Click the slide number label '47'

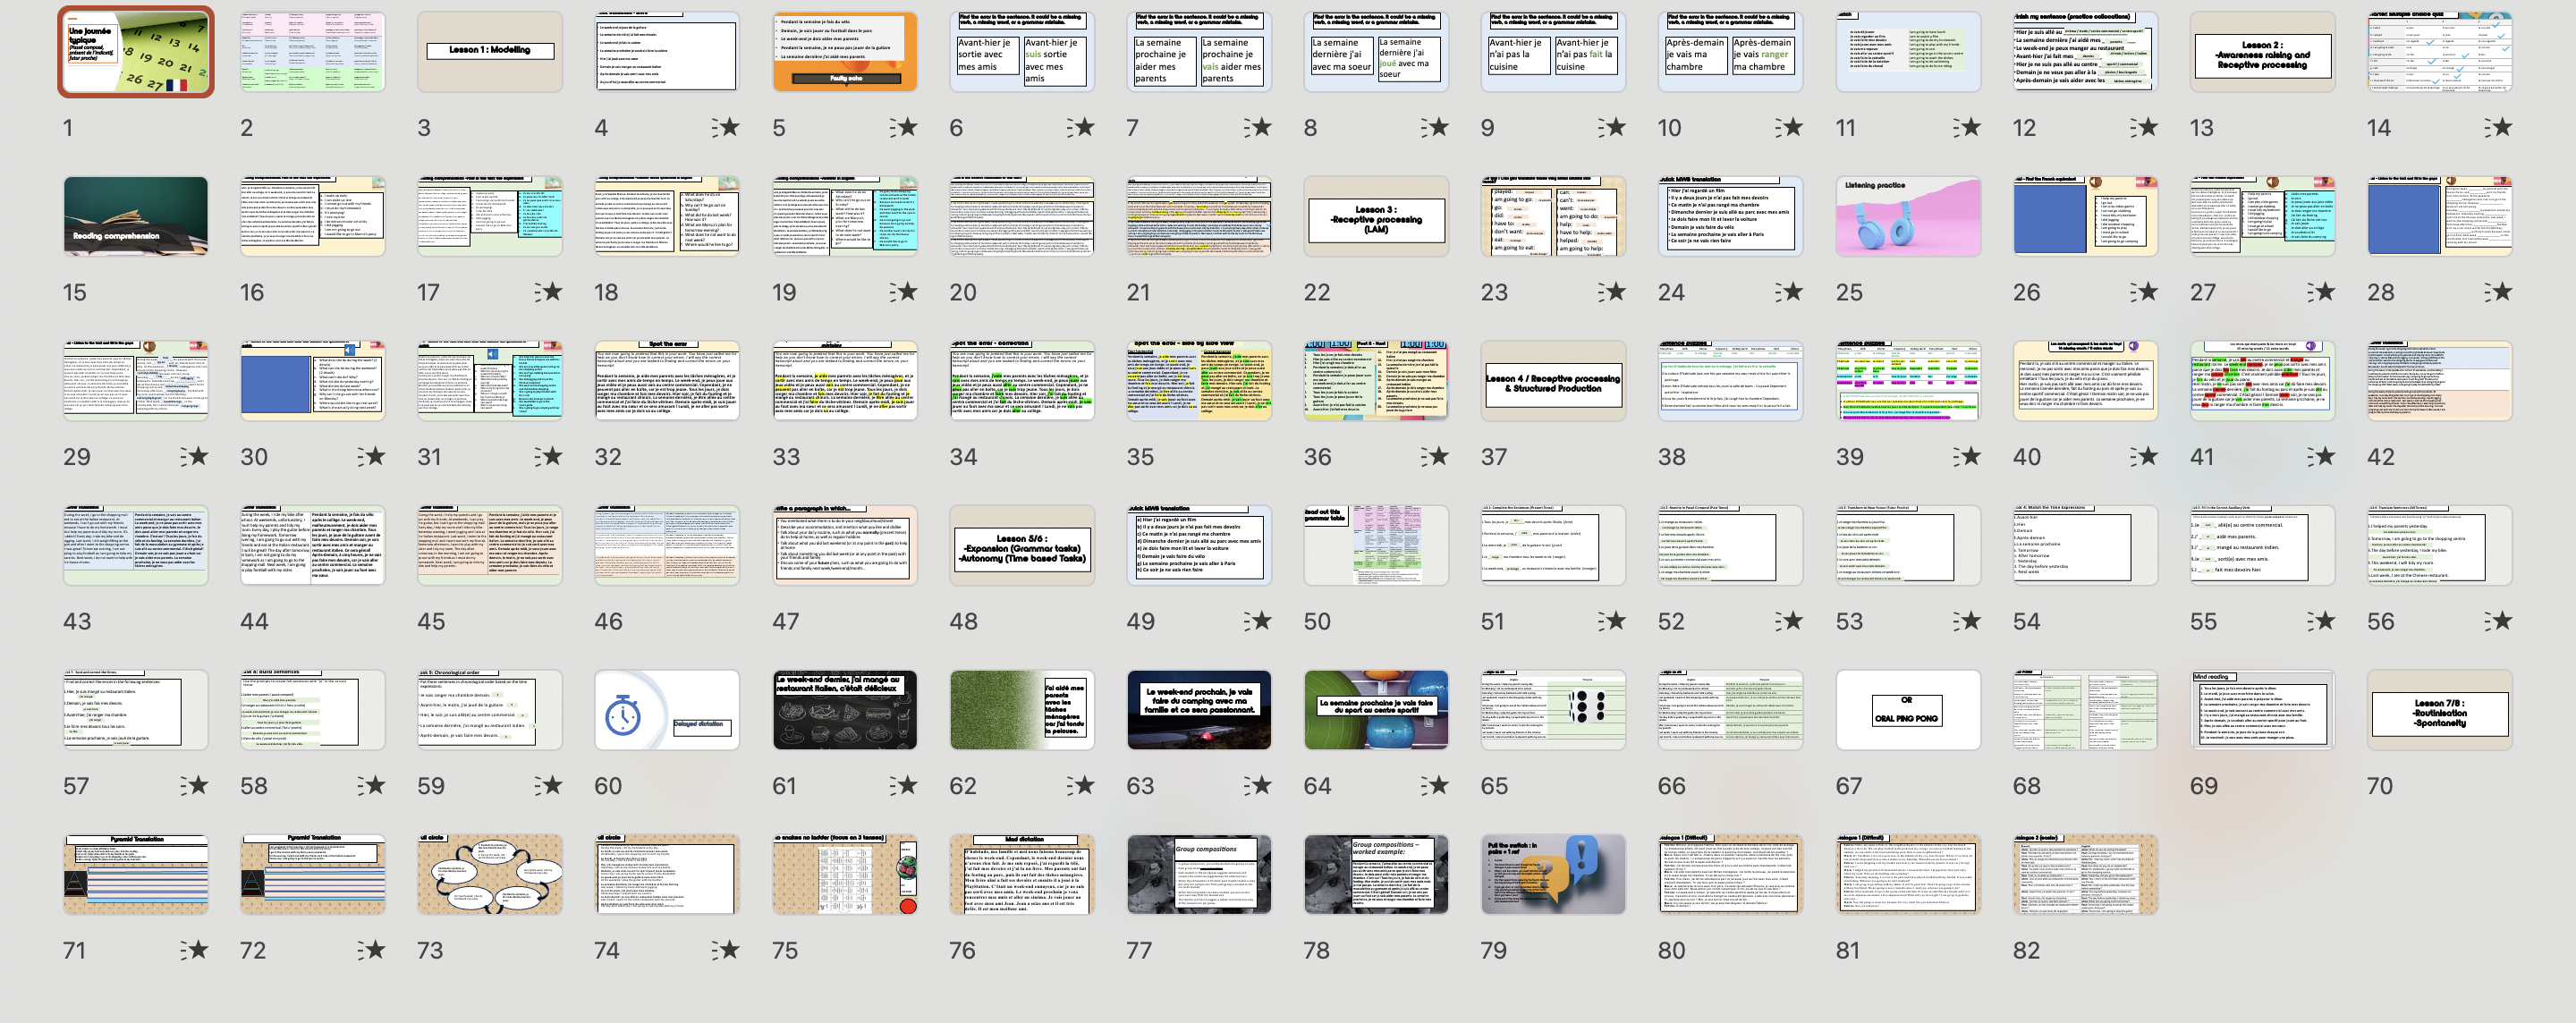tap(786, 621)
